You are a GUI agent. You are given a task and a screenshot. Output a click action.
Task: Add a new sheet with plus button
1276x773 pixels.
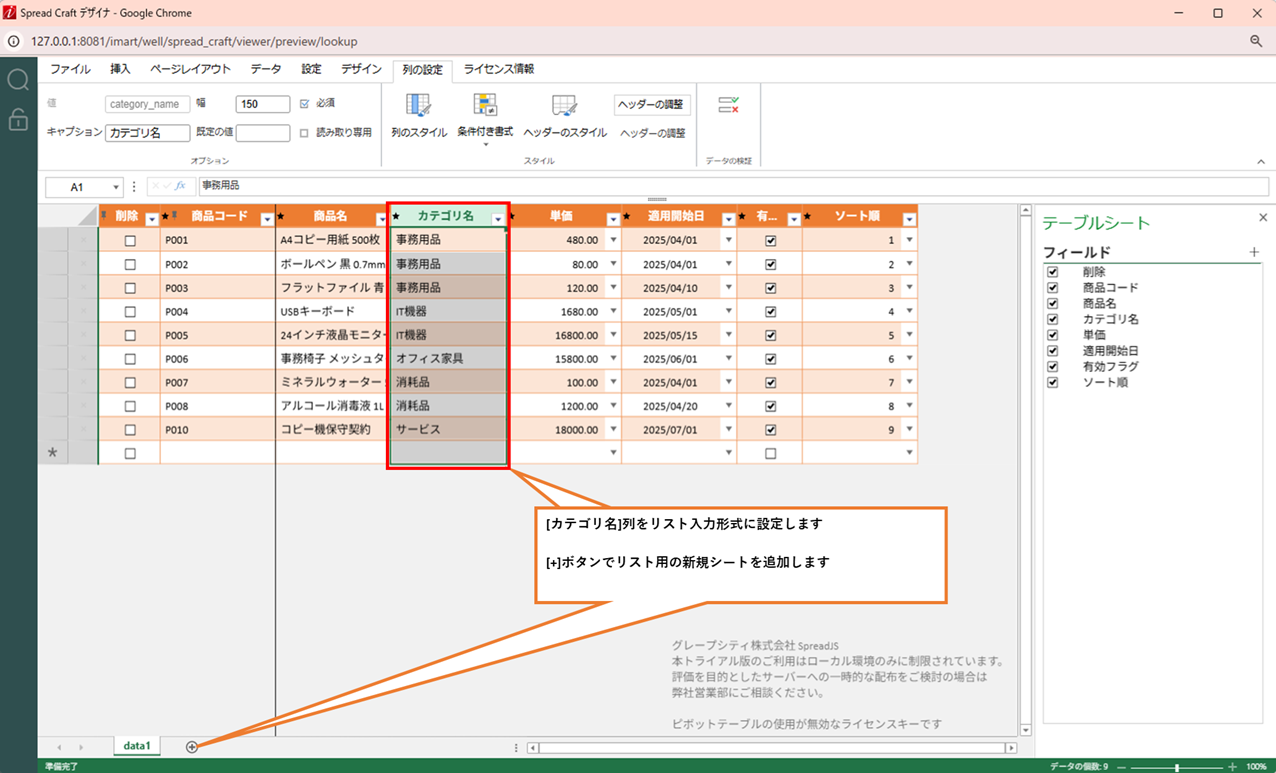pos(192,747)
